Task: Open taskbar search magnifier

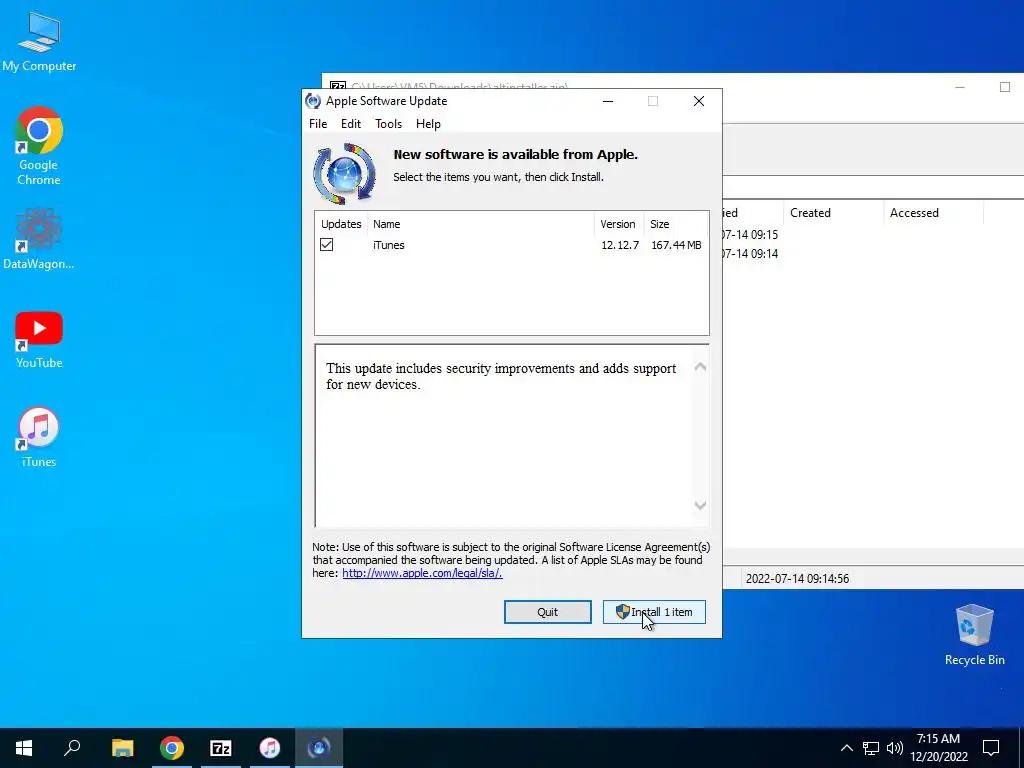Action: [72, 748]
